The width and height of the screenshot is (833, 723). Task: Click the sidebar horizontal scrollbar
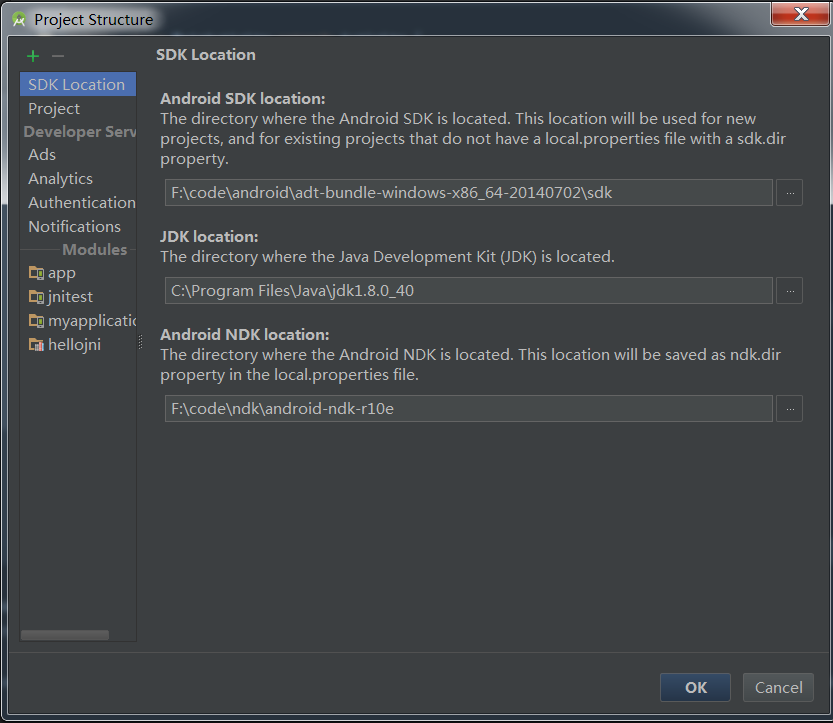click(x=65, y=635)
